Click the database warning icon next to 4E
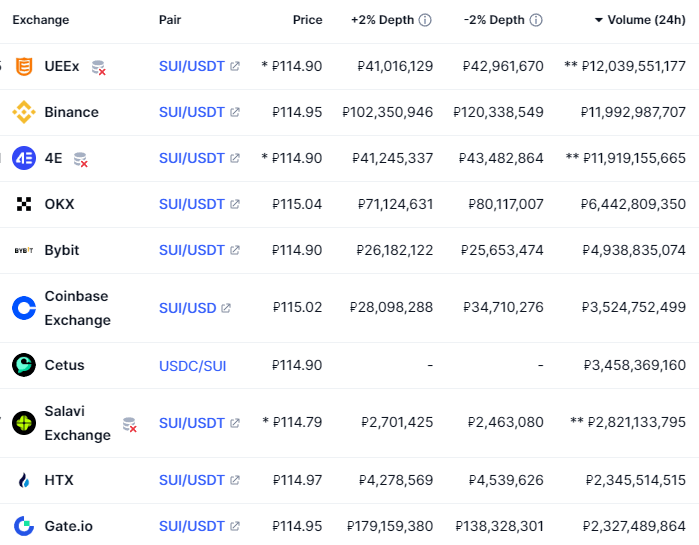Viewport: 699px width, 545px height. 80,159
